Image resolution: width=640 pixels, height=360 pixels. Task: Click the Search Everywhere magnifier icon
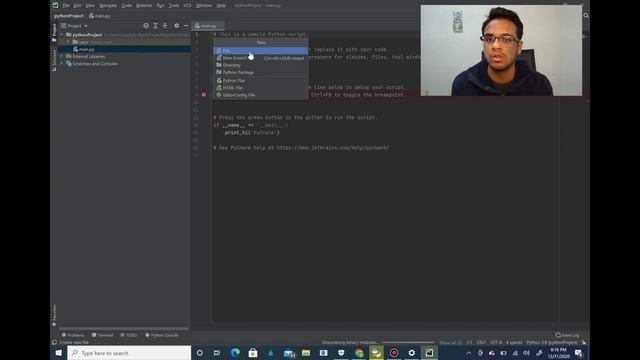pos(586,16)
